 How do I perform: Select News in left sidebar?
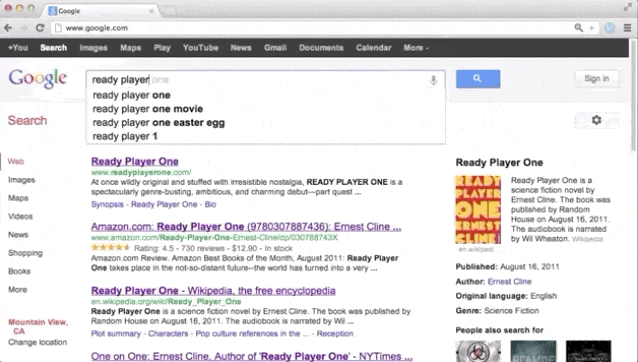pyautogui.click(x=18, y=235)
